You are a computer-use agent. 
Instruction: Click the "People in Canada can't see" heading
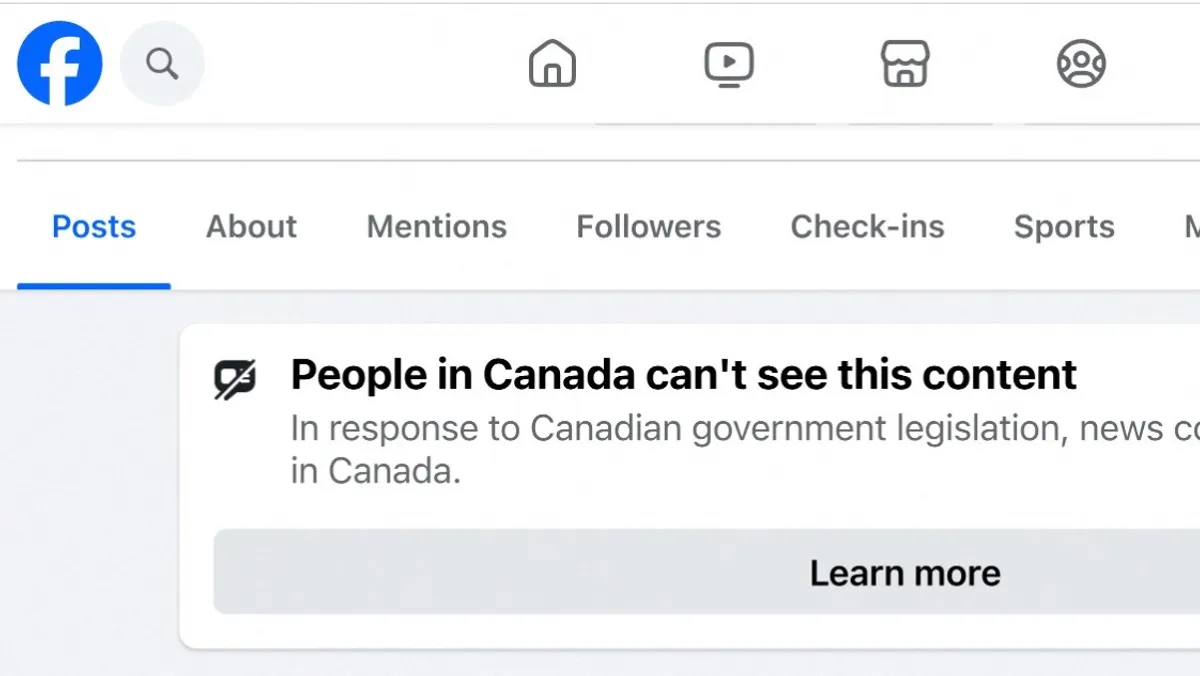(684, 375)
